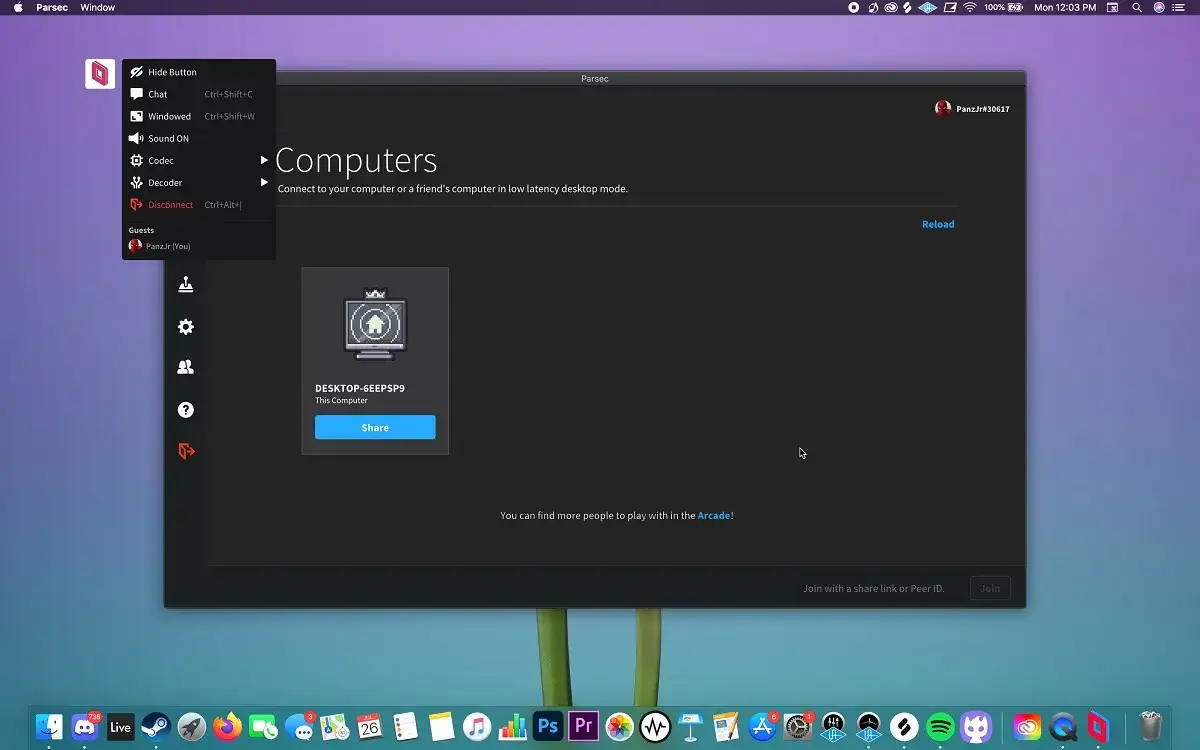Open Chat from the overlay menu
This screenshot has height=750, width=1200.
(x=158, y=95)
